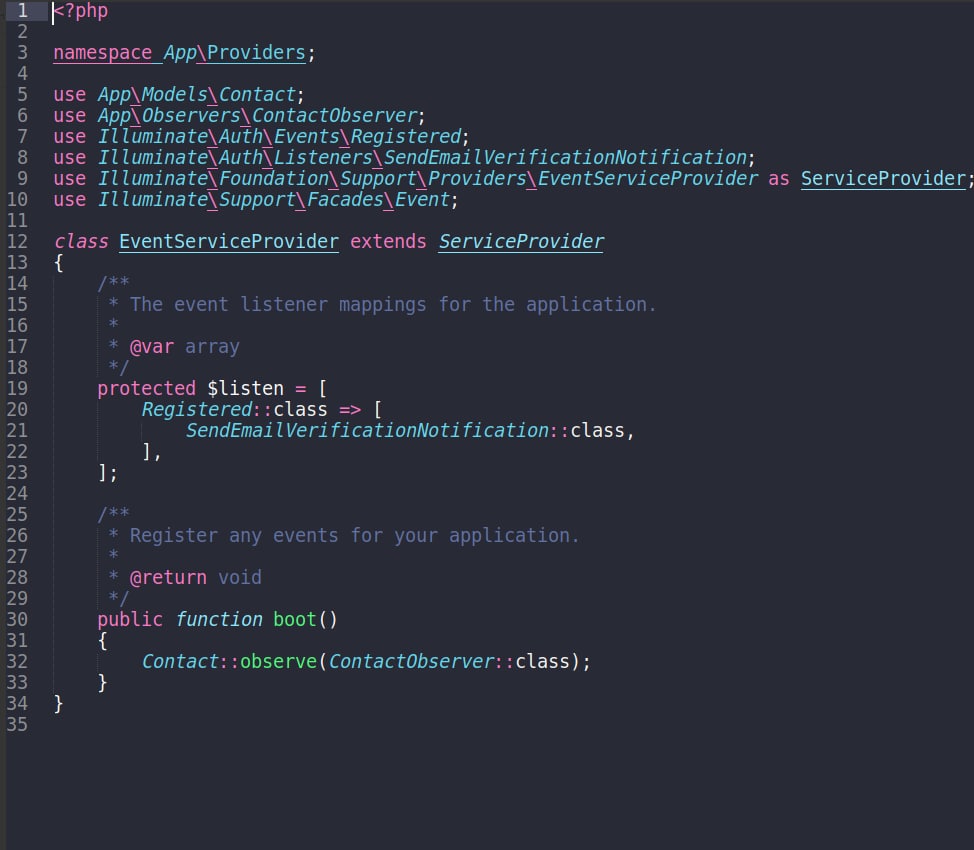The height and width of the screenshot is (850, 974).
Task: Click 'Foundation' on line 9
Action: 273,179
